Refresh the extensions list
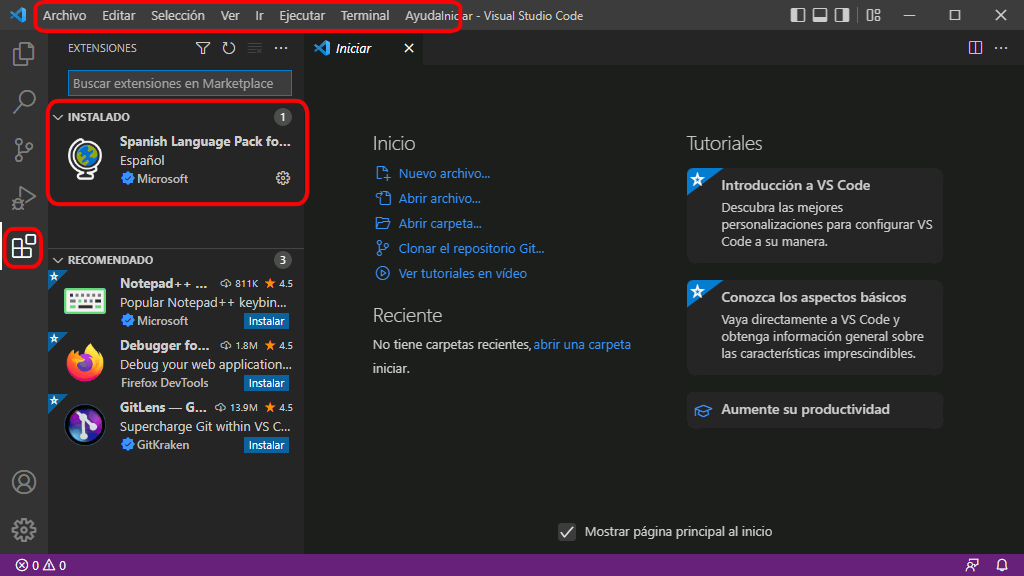This screenshot has height=576, width=1024. [229, 48]
